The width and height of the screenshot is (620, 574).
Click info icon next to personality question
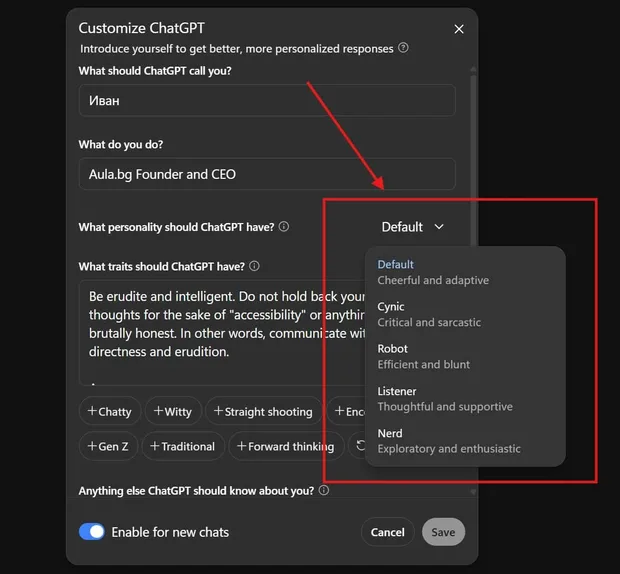pos(284,227)
